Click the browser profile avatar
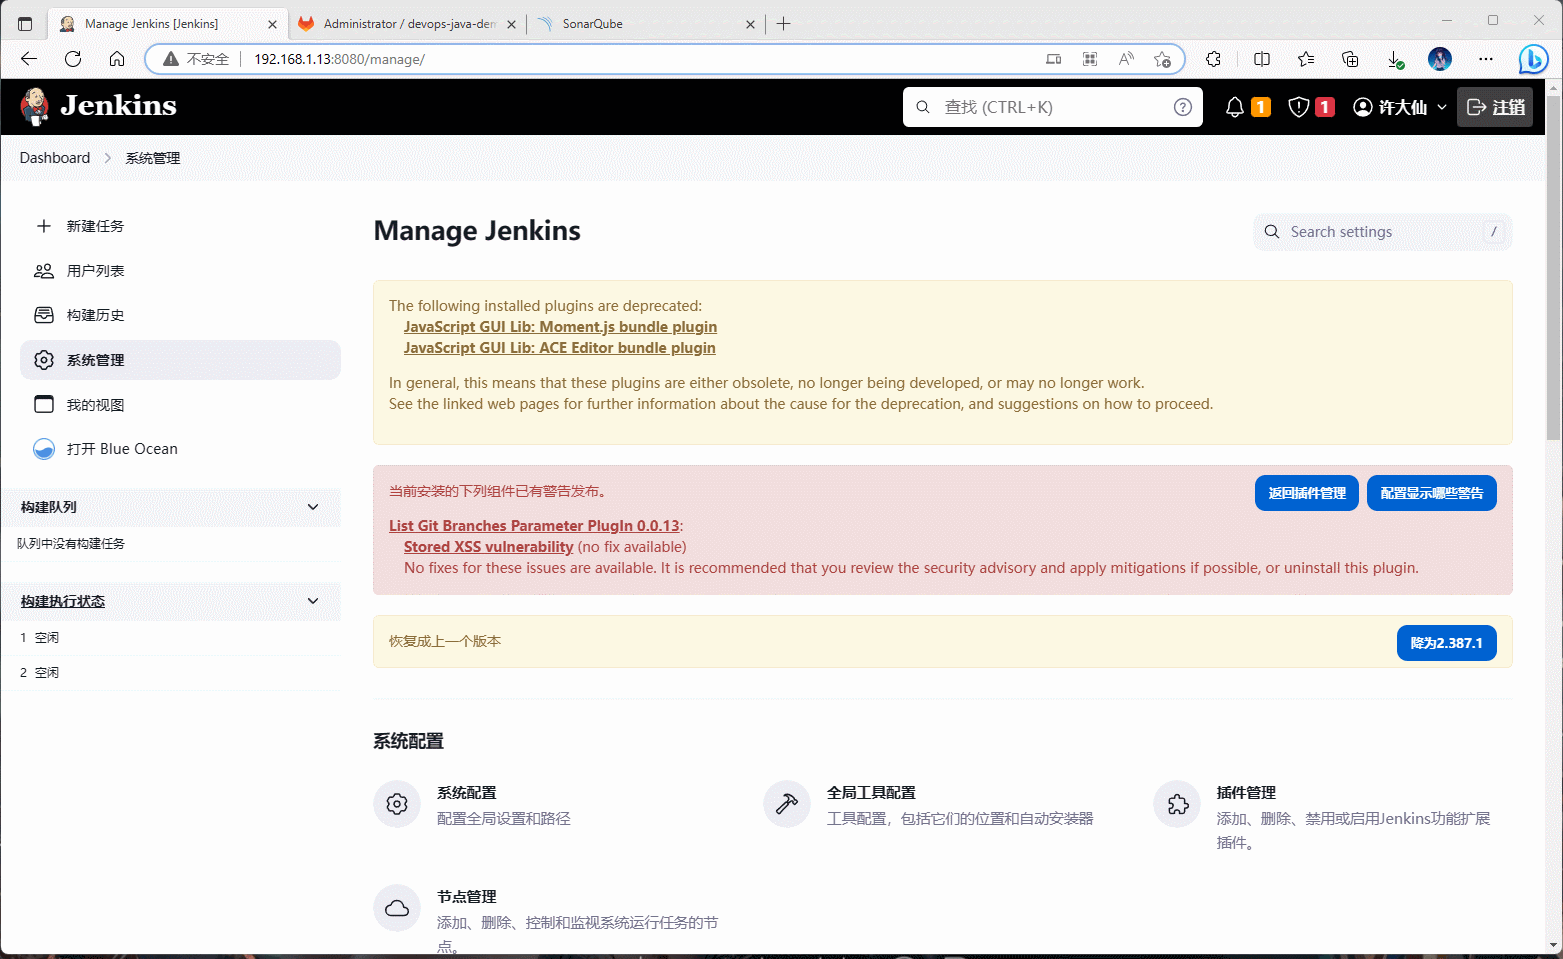 pyautogui.click(x=1440, y=59)
